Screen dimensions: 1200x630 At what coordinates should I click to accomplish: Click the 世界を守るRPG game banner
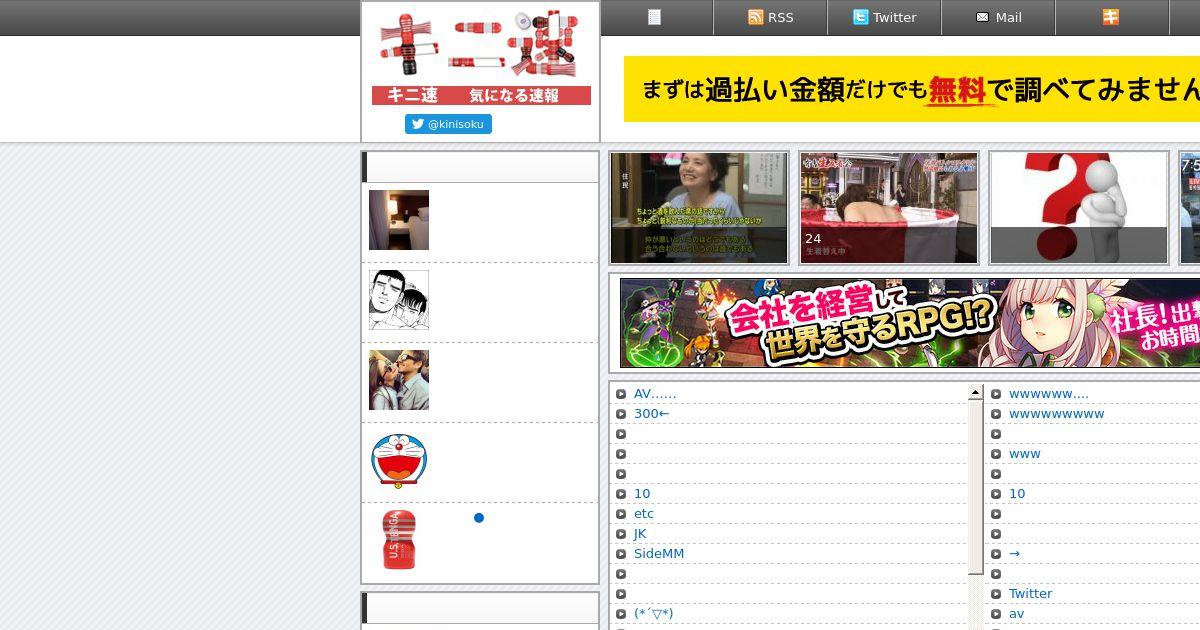pos(910,323)
